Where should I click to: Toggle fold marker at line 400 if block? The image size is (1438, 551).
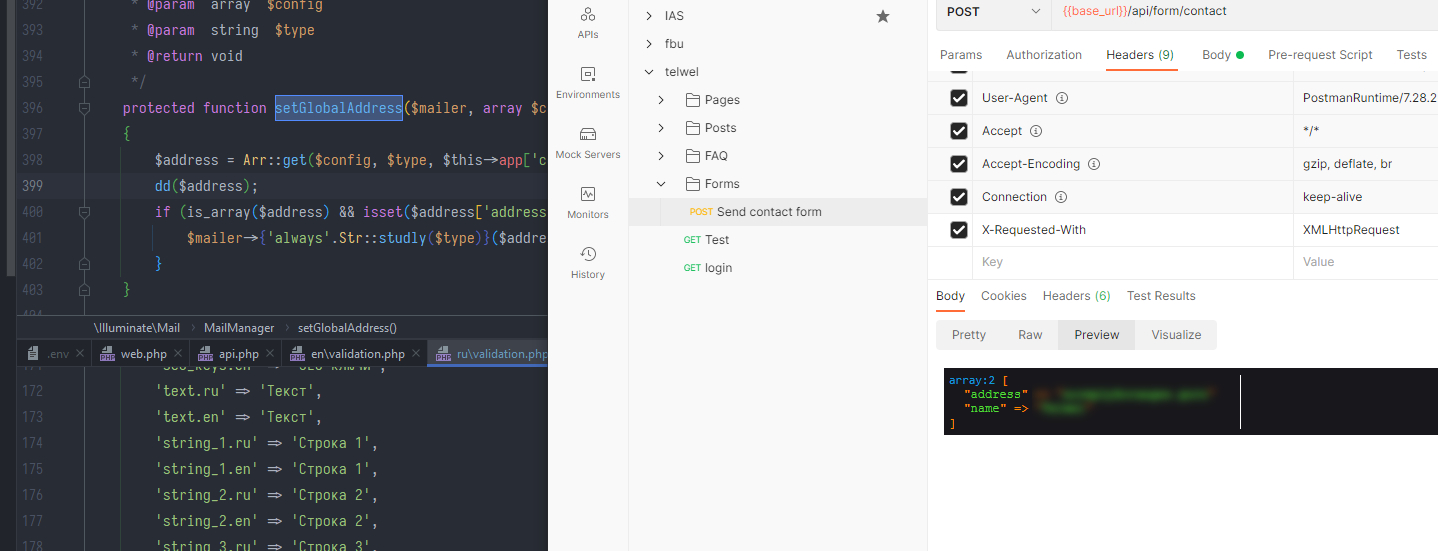(84, 212)
